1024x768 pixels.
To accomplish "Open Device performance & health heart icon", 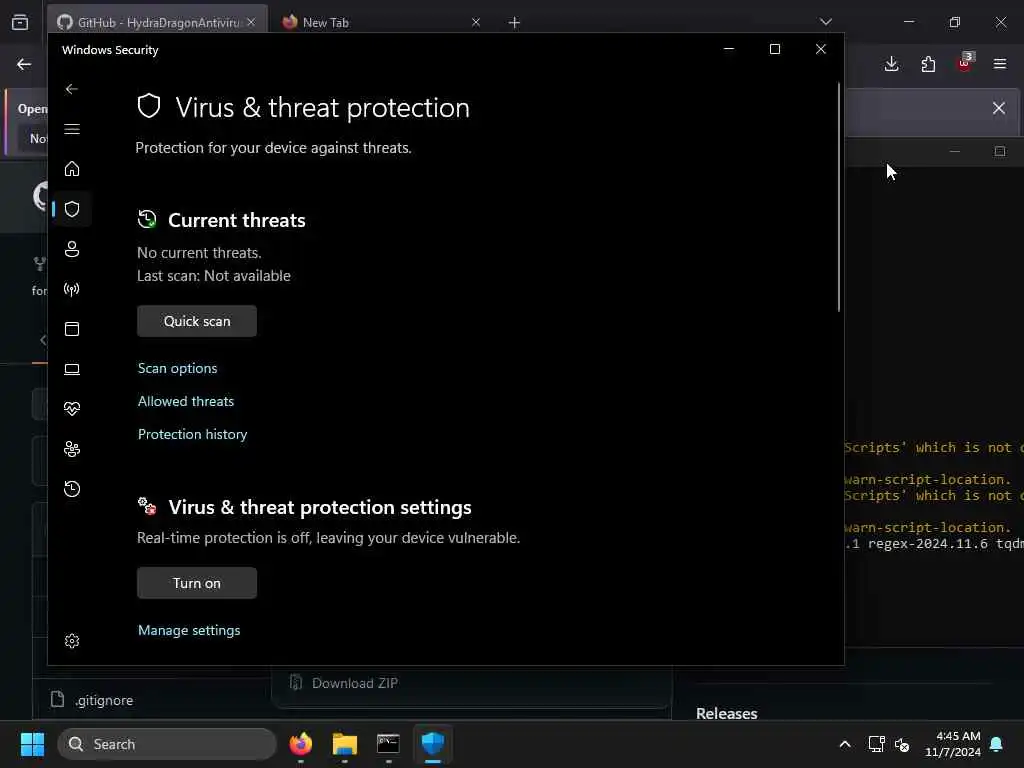I will [x=72, y=409].
